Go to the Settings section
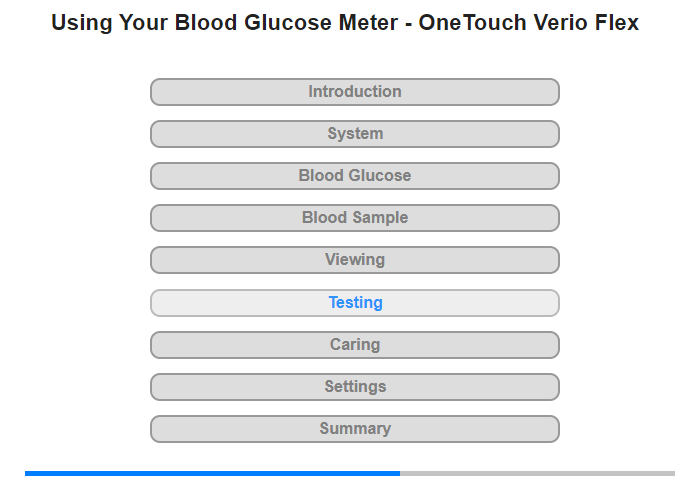Screen dimensions: 700x480 pos(354,387)
